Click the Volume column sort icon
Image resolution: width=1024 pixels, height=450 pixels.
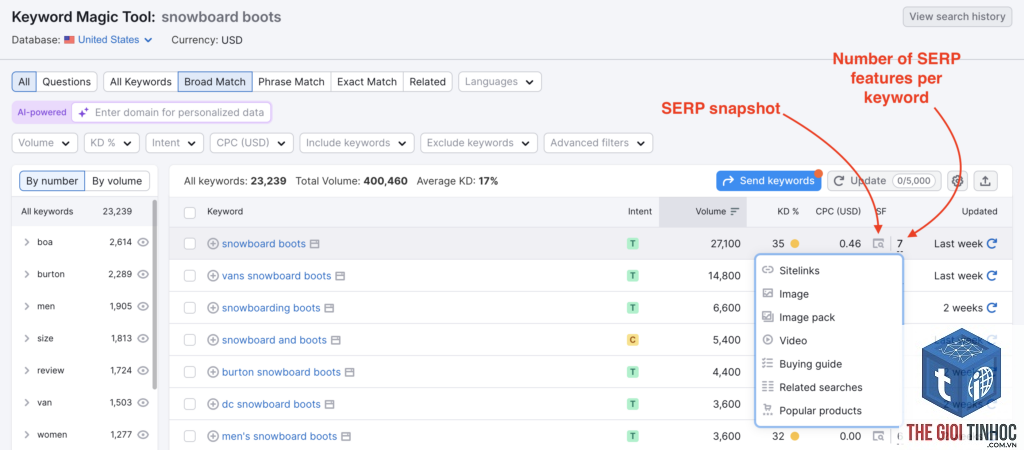tap(735, 212)
